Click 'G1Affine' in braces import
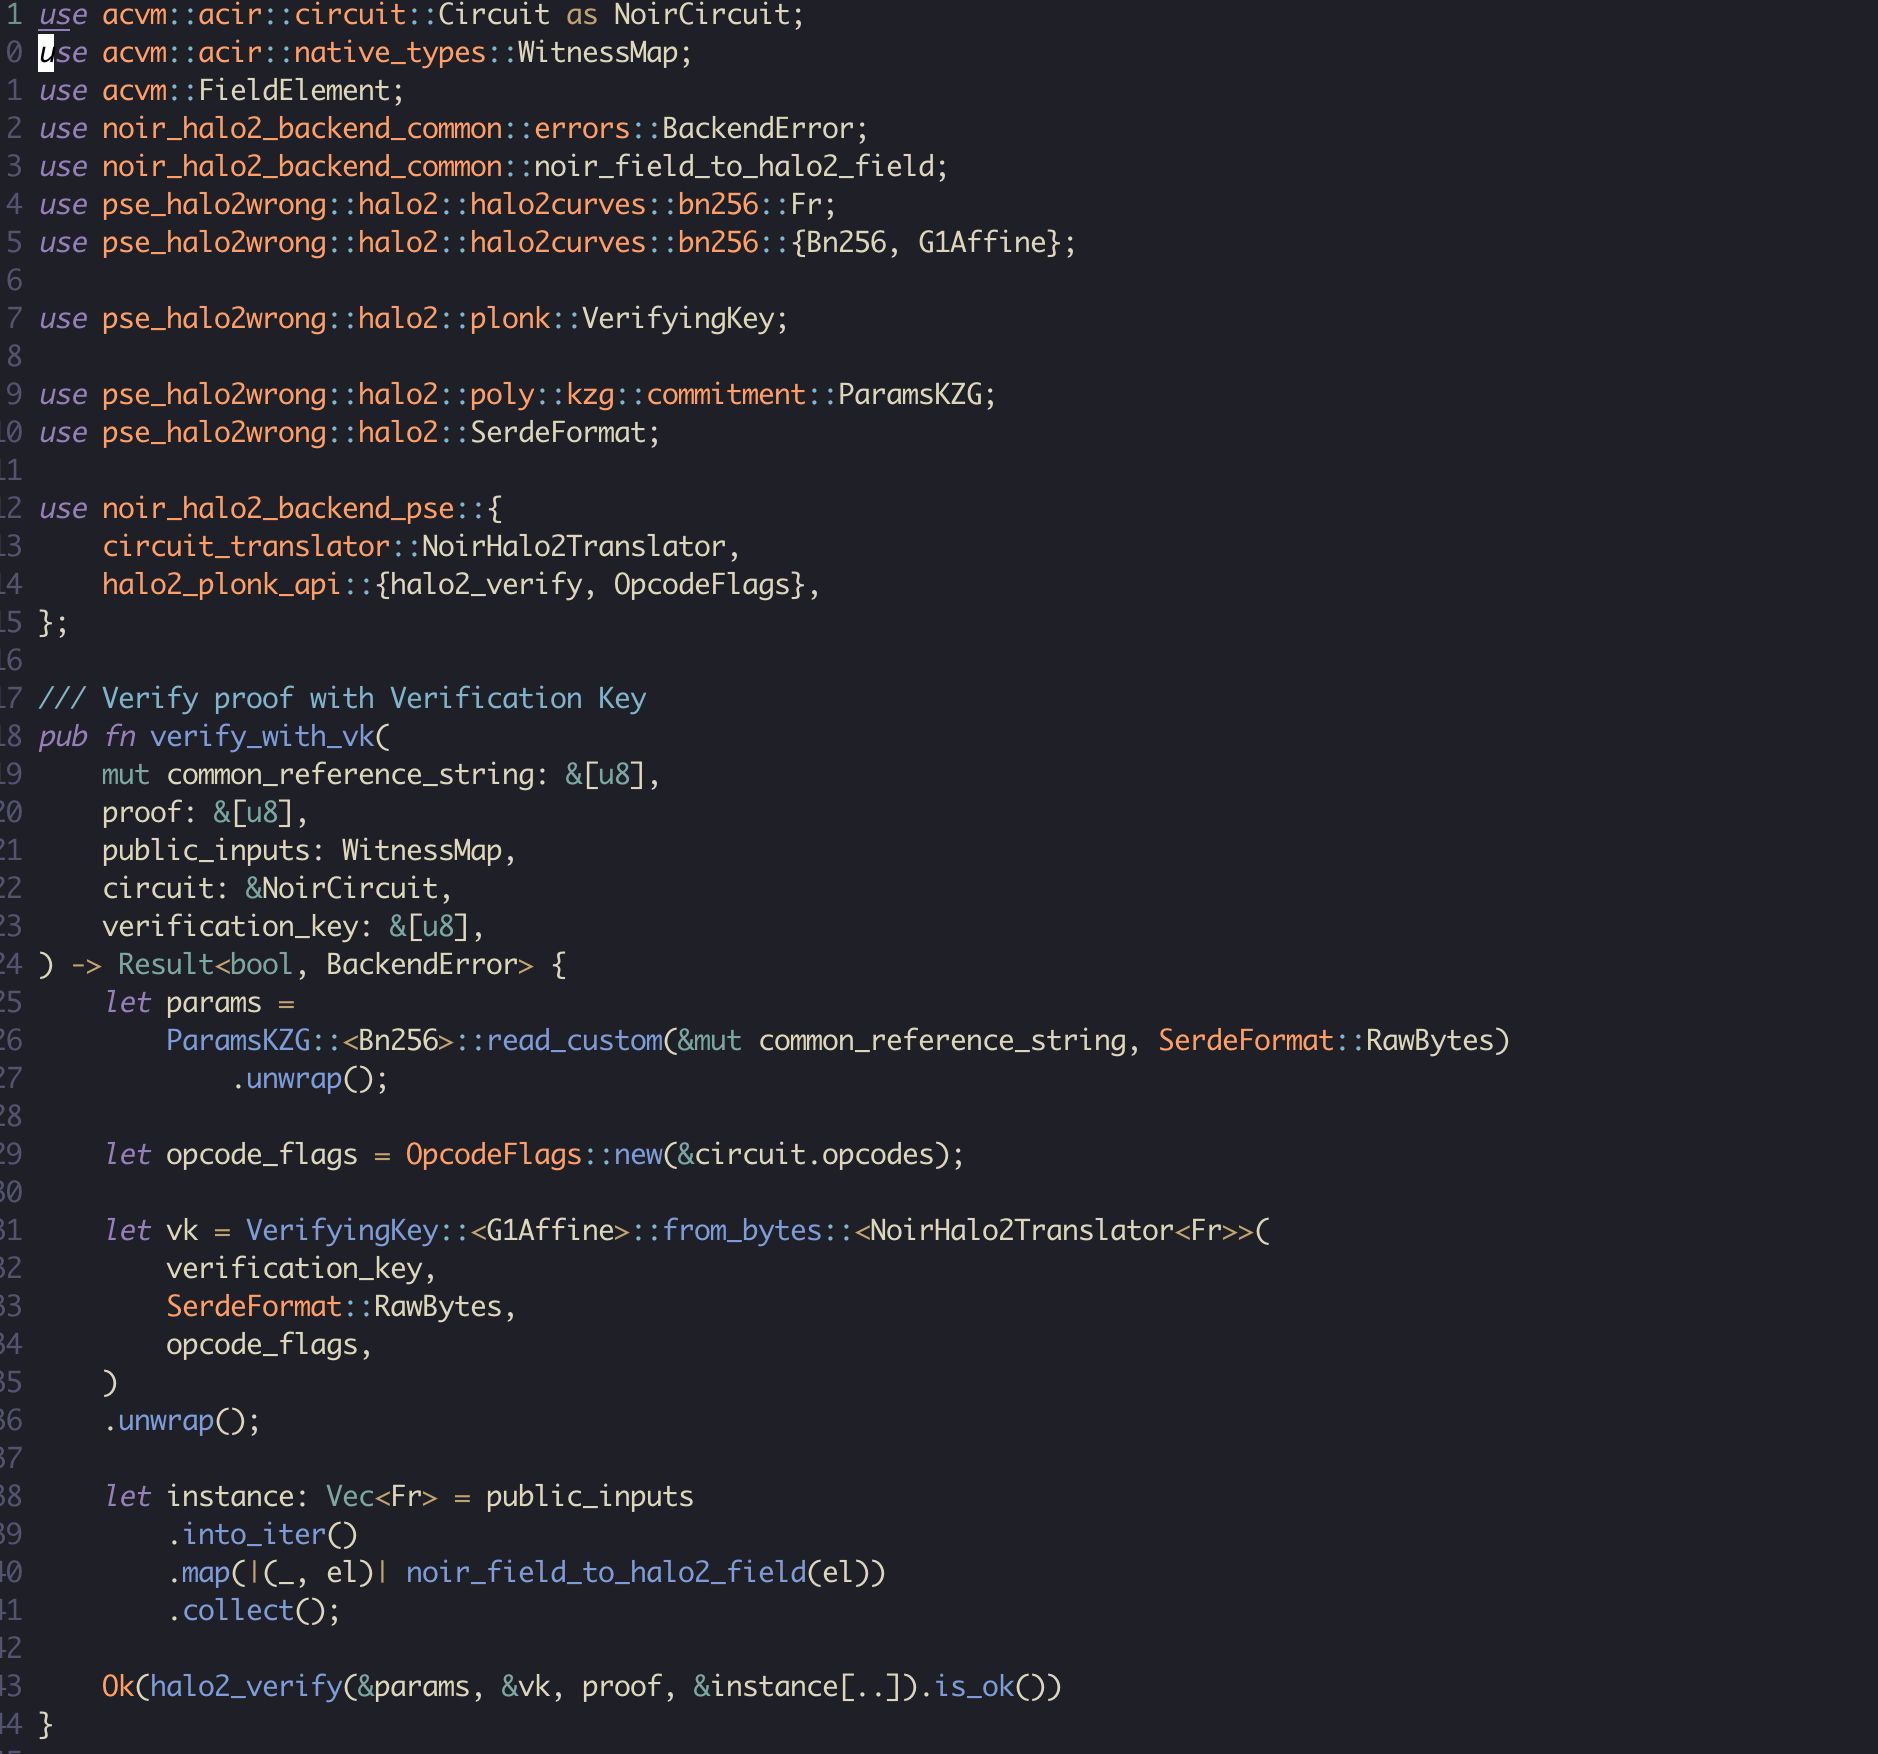The height and width of the screenshot is (1754, 1878). tap(982, 242)
